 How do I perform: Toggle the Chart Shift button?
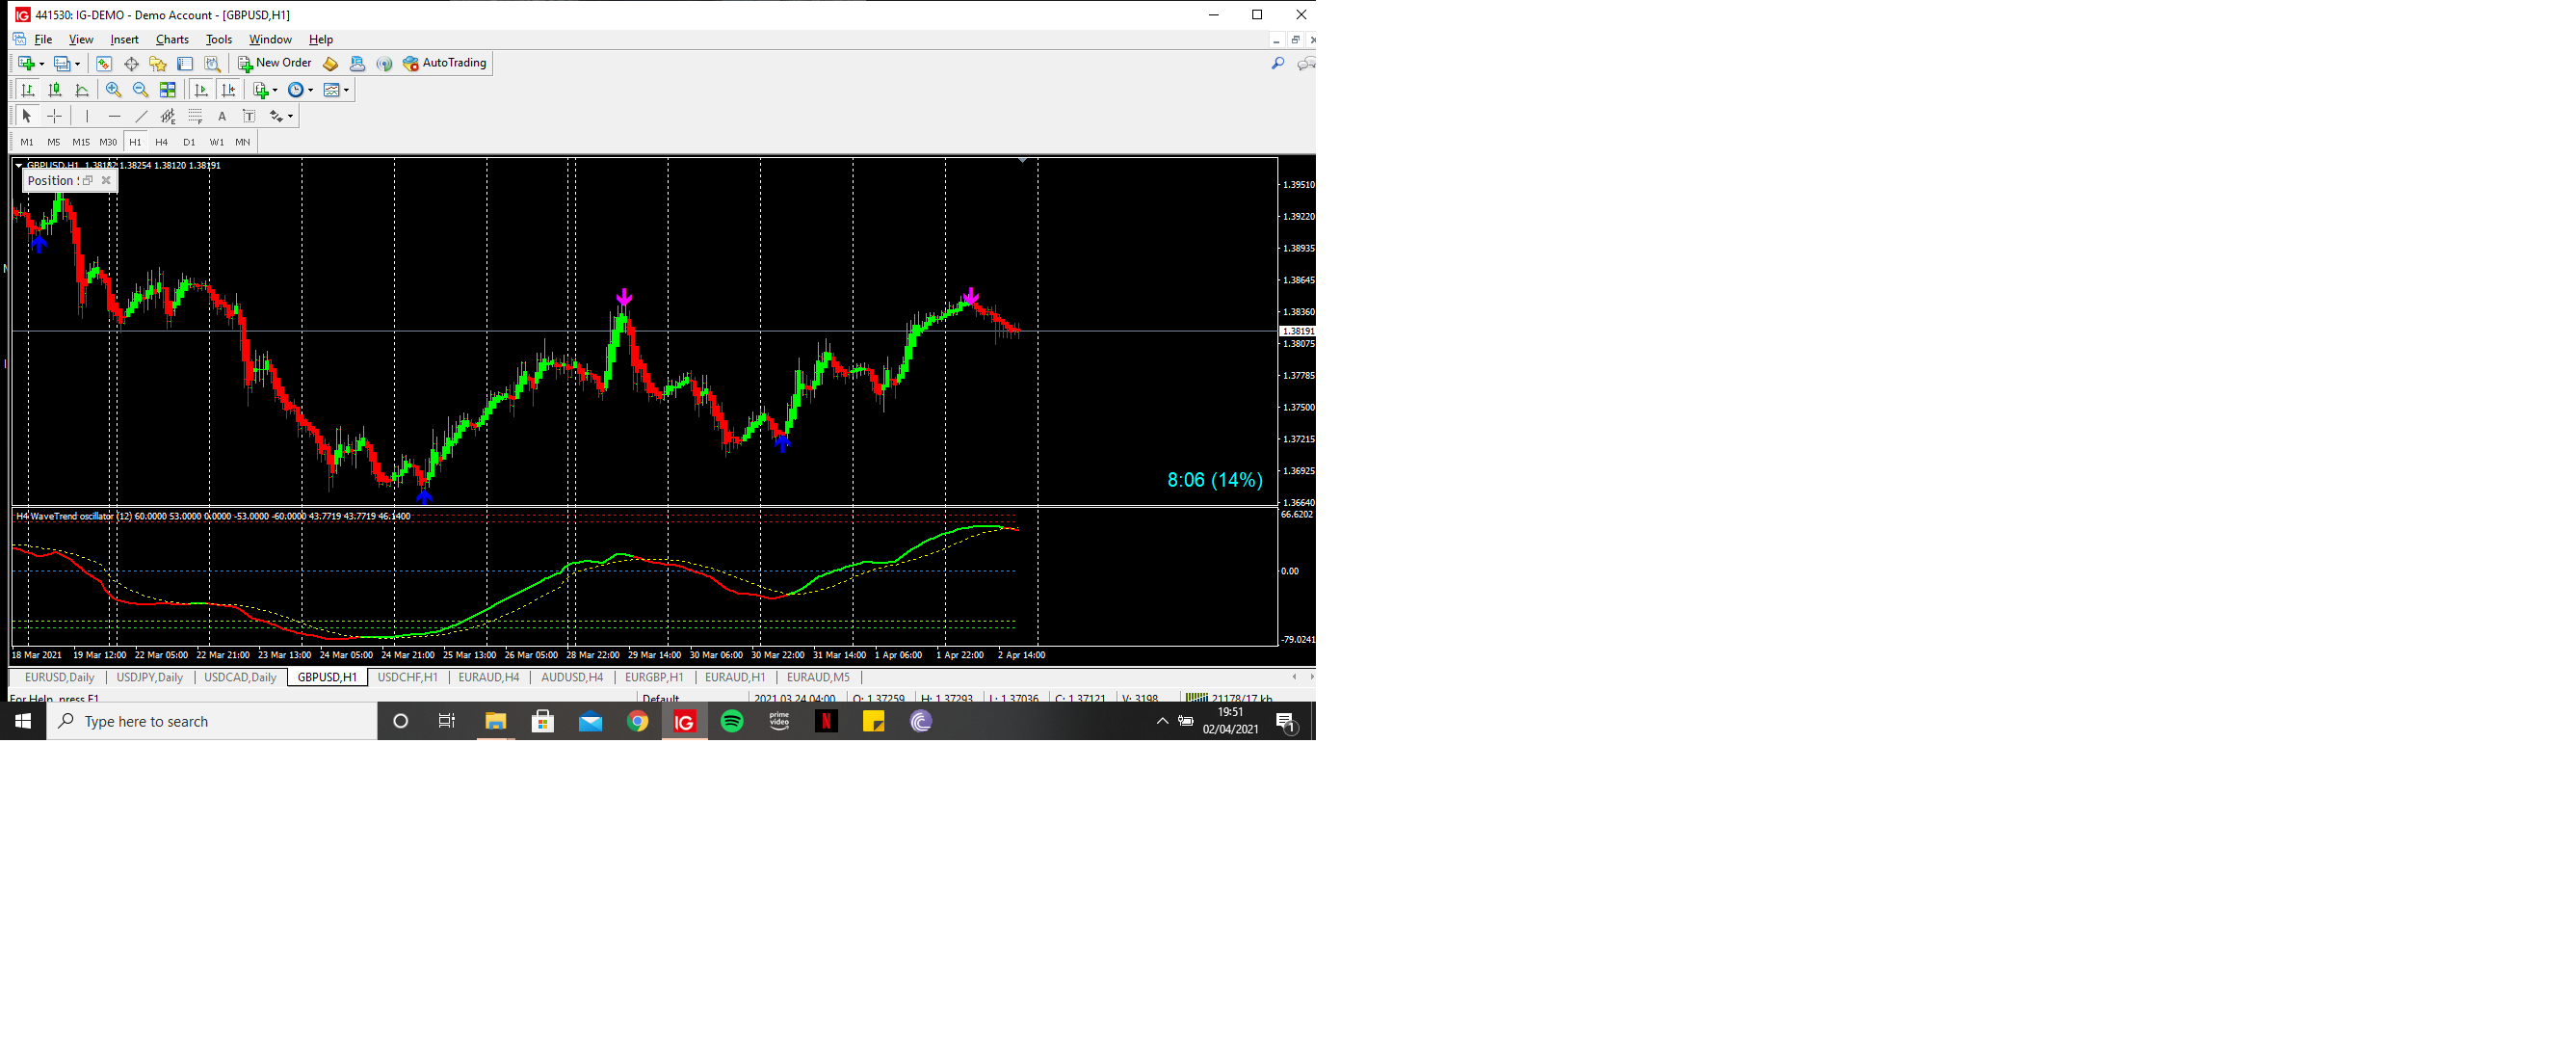(229, 90)
